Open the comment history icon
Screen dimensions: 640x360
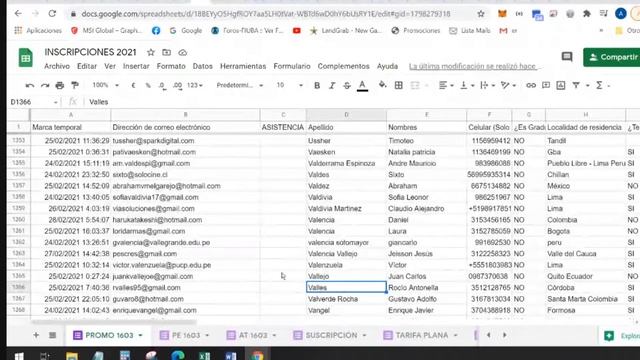(x=567, y=57)
